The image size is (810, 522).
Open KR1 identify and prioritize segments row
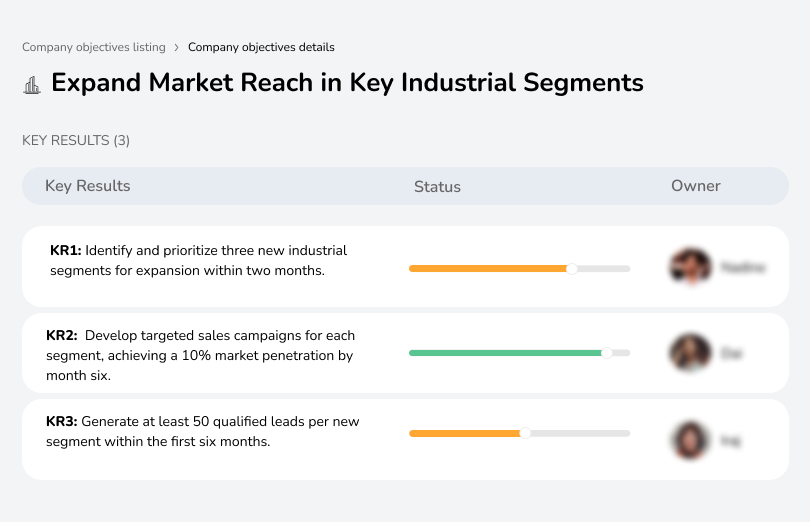(x=405, y=266)
